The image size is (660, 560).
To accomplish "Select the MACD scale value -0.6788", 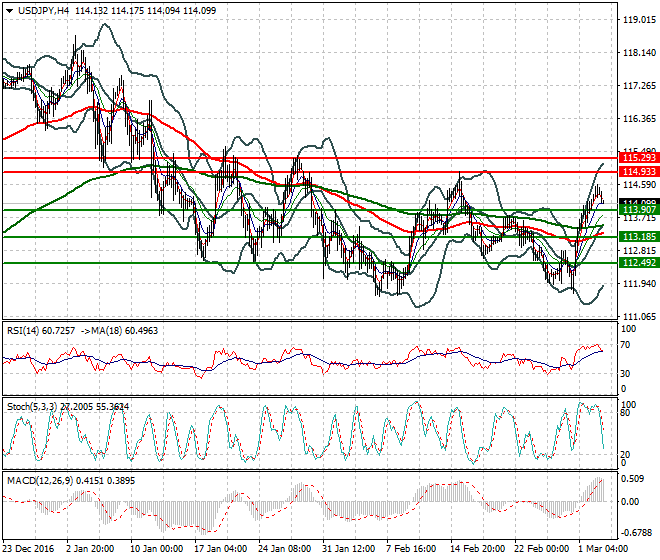I will 636,533.
